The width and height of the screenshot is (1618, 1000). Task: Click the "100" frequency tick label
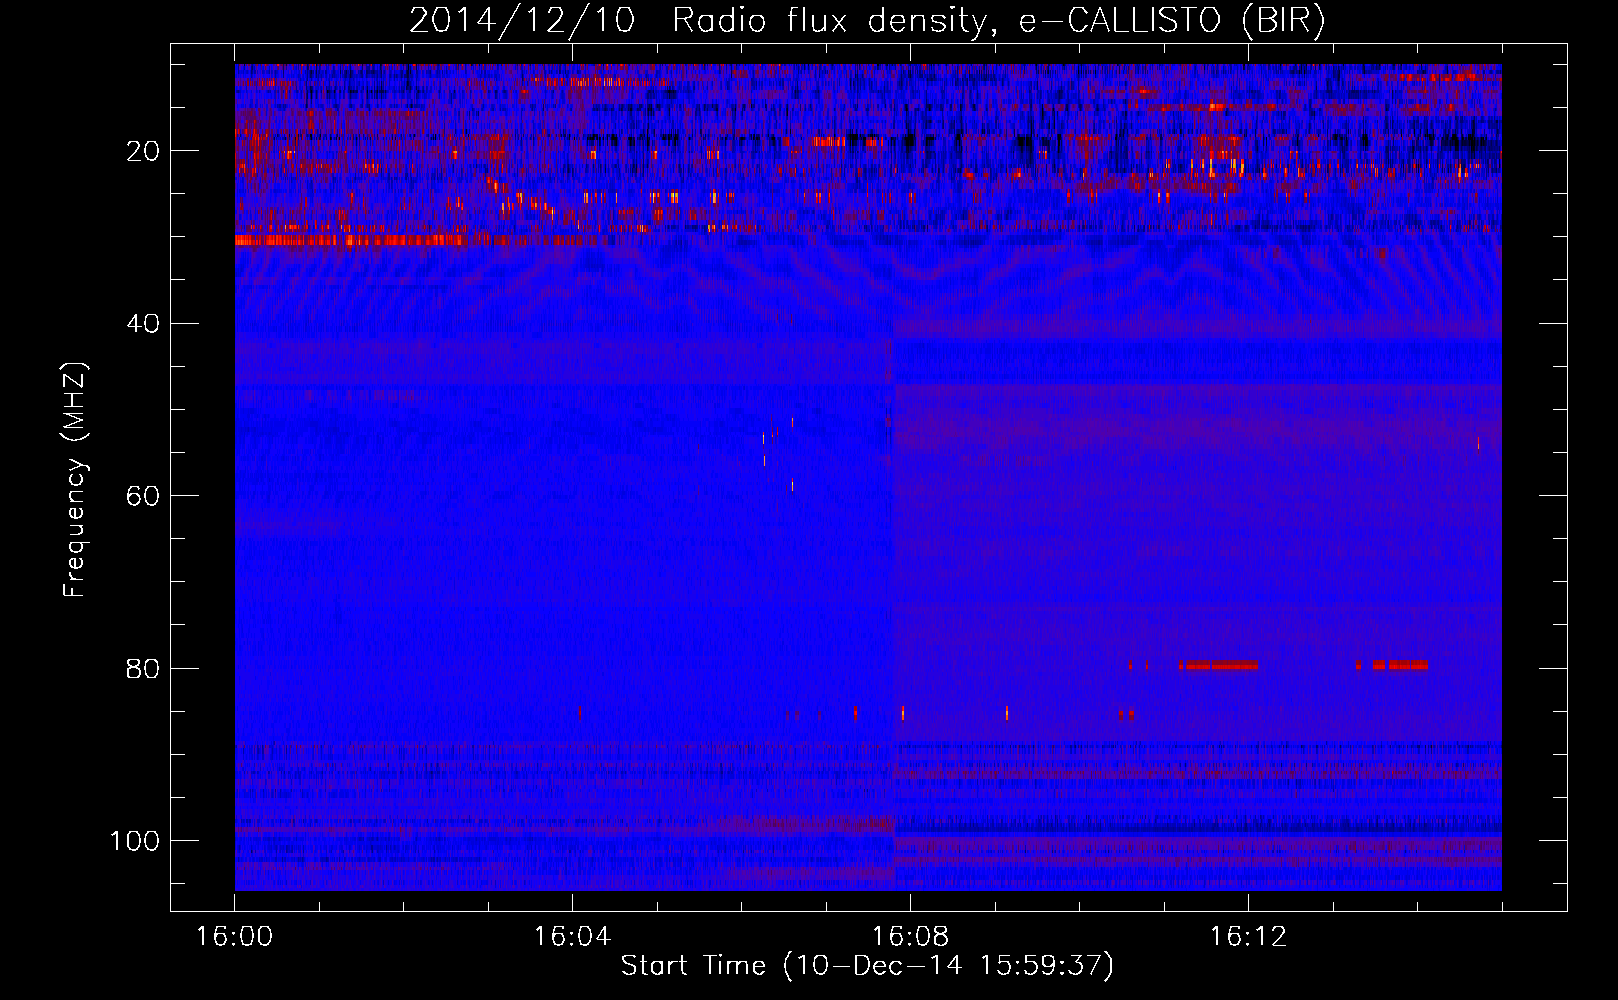tap(135, 841)
